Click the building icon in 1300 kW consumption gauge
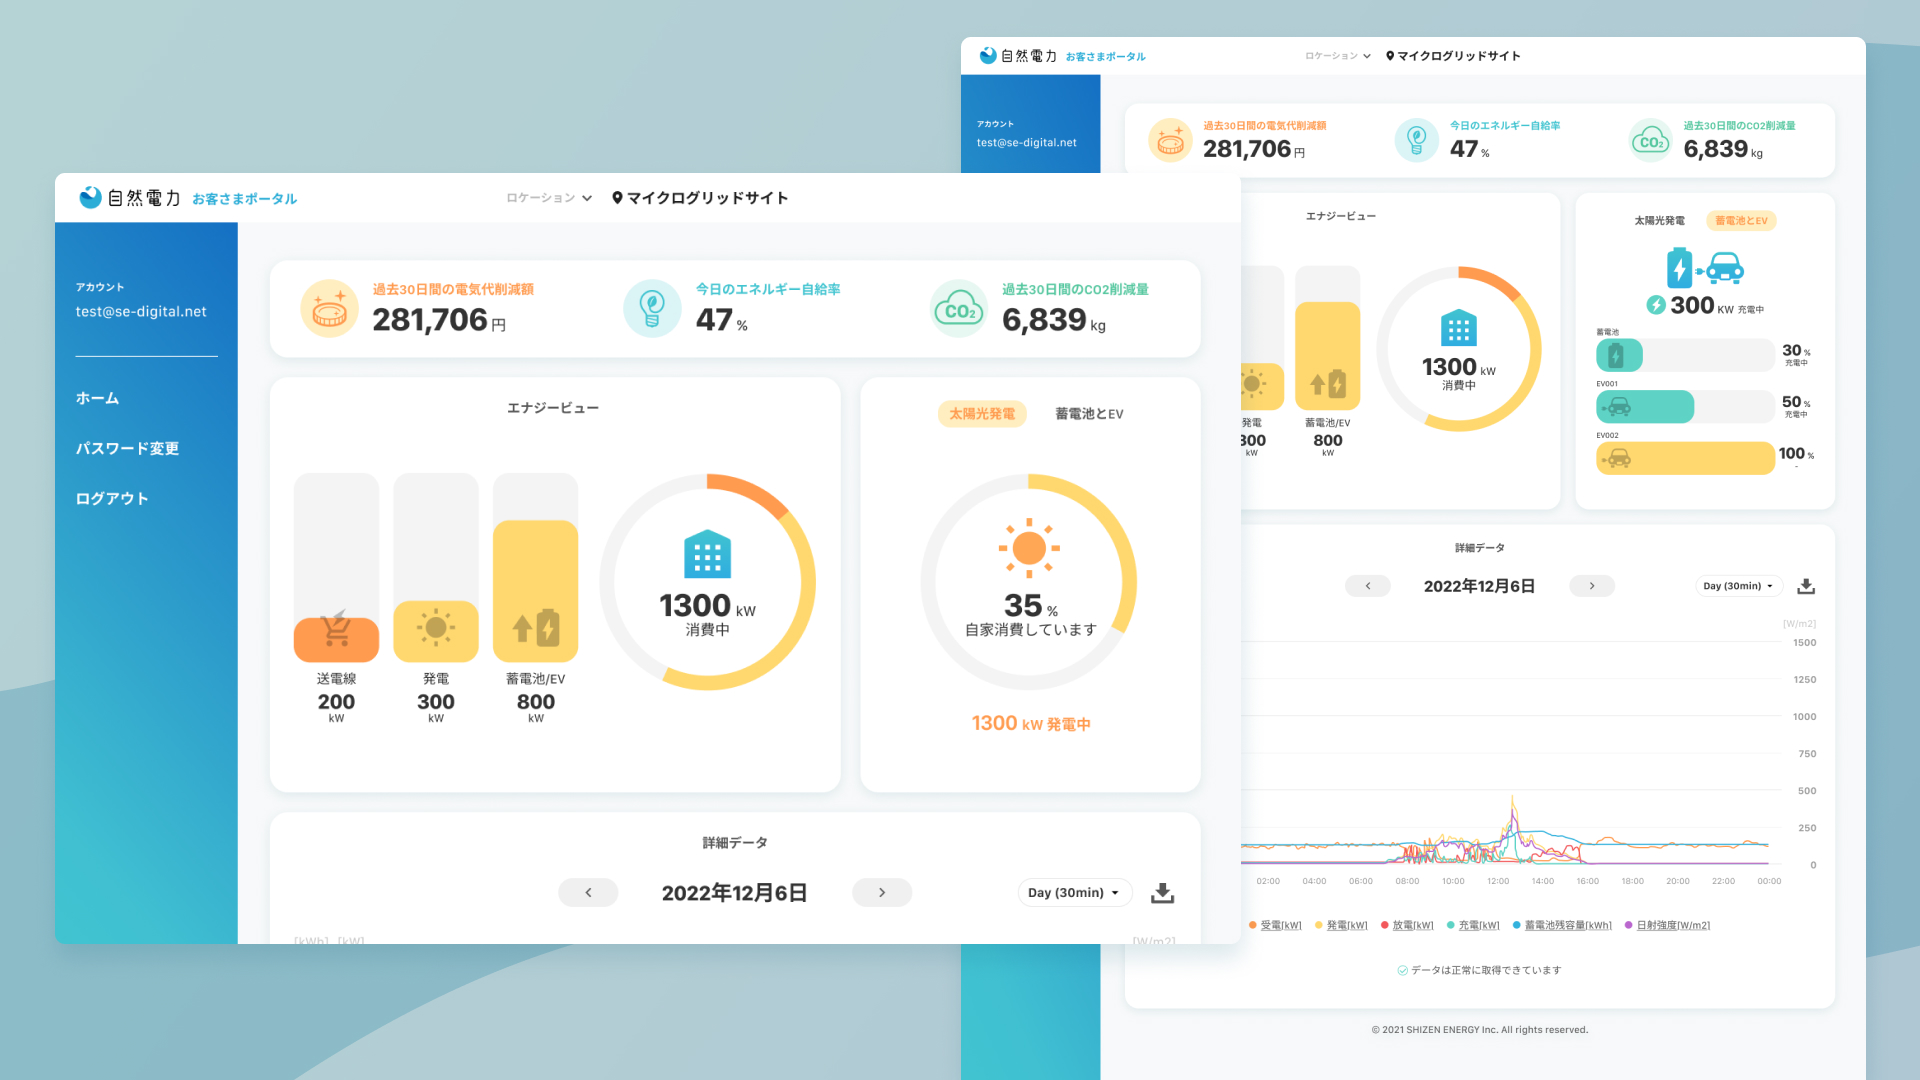 pyautogui.click(x=707, y=554)
